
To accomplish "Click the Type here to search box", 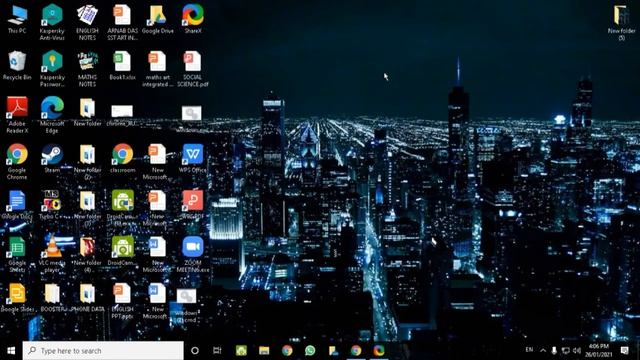I will (x=103, y=351).
